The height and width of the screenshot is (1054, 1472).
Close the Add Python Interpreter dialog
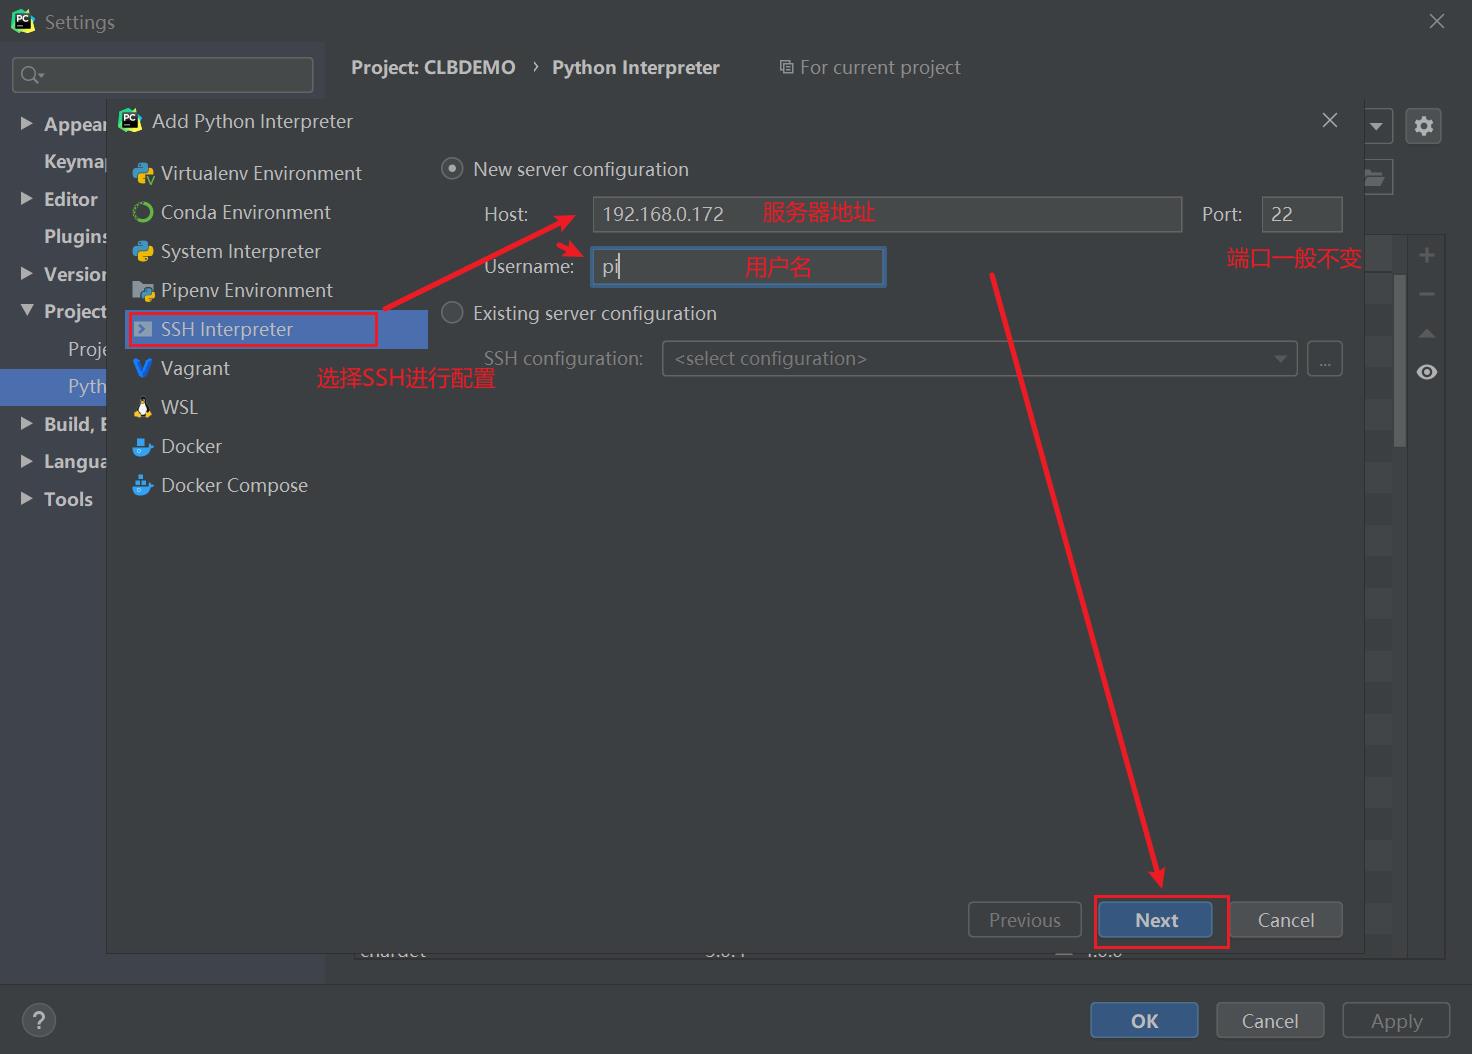tap(1330, 120)
